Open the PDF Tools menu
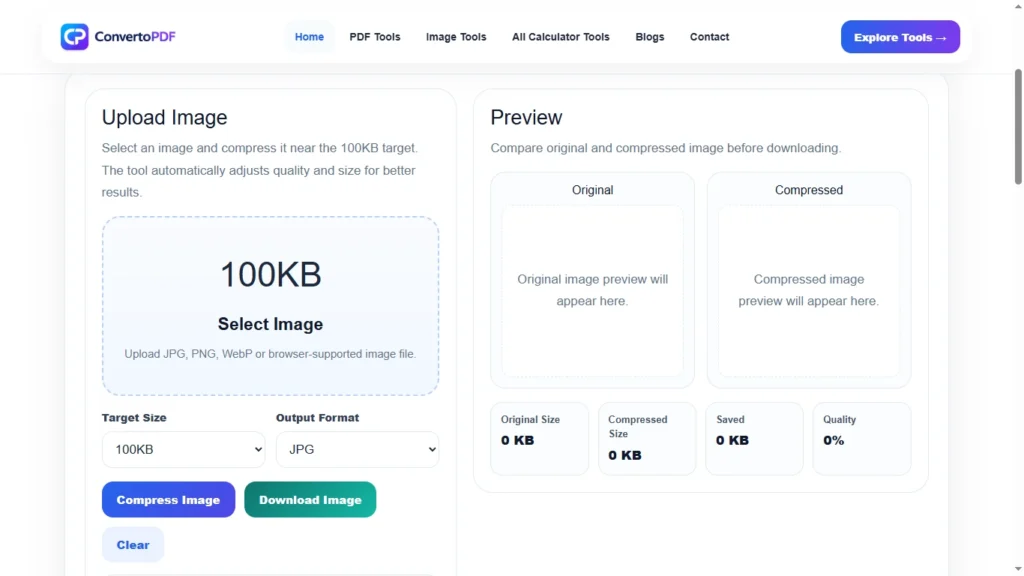Viewport: 1024px width, 576px height. pos(375,37)
